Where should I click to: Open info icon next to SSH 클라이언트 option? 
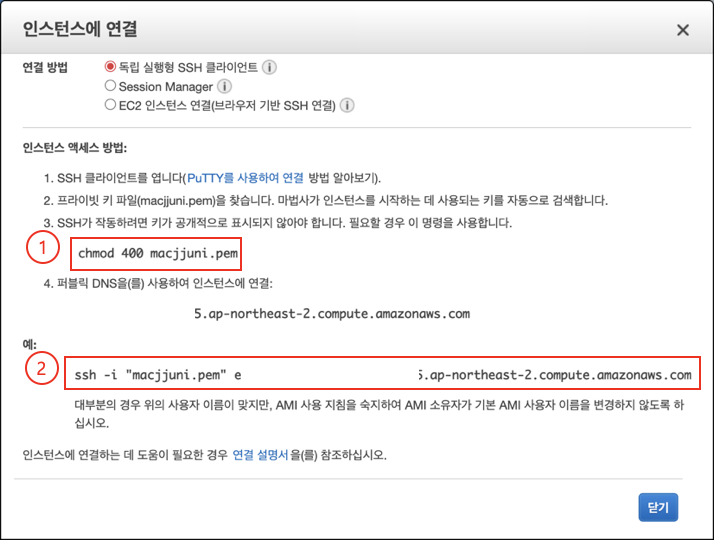[x=269, y=67]
